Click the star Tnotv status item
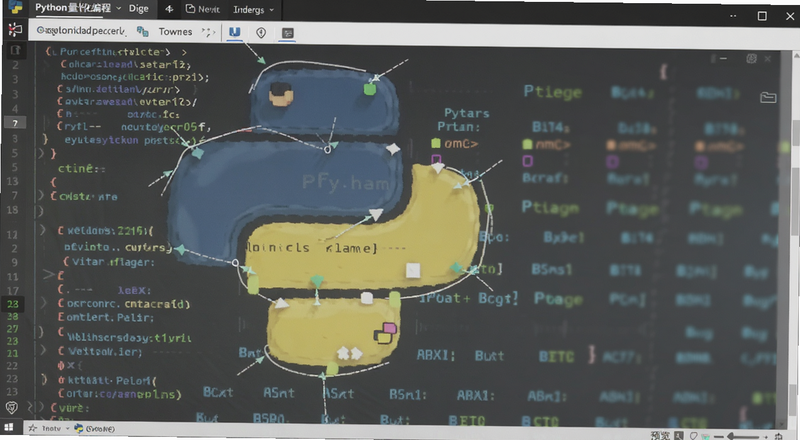Image resolution: width=800 pixels, height=440 pixels. 45,428
